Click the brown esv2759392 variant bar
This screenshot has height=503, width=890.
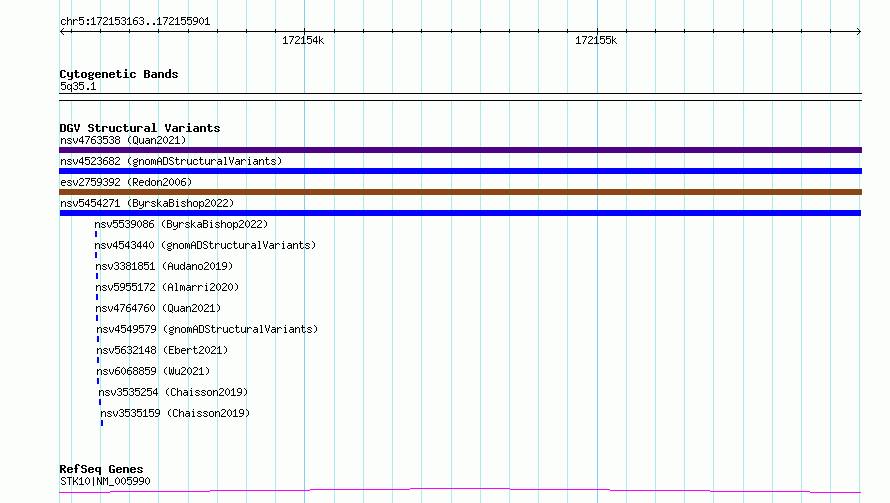point(460,192)
